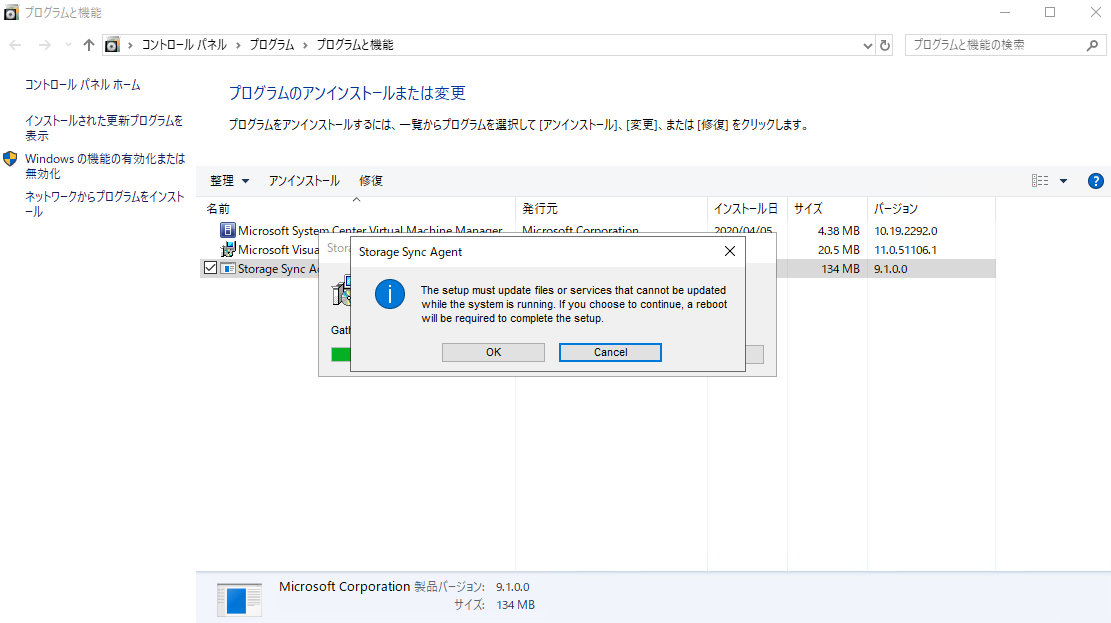
Task: Open help with the blue question mark
Action: (1095, 181)
